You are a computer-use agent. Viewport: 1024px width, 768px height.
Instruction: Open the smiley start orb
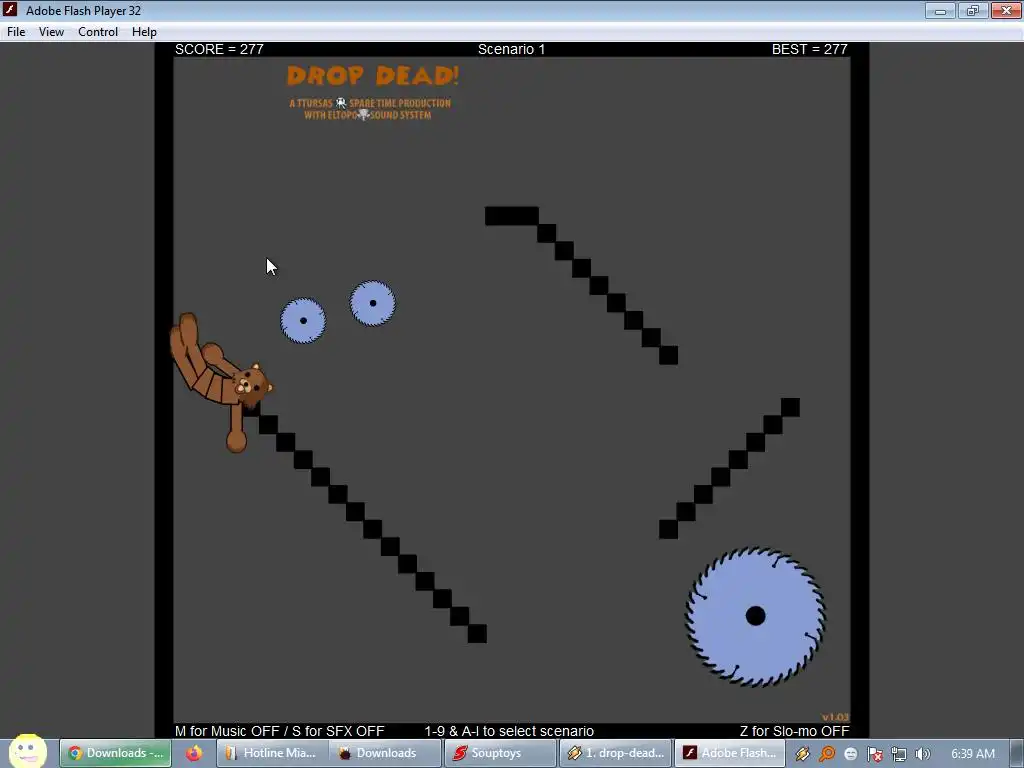click(27, 752)
